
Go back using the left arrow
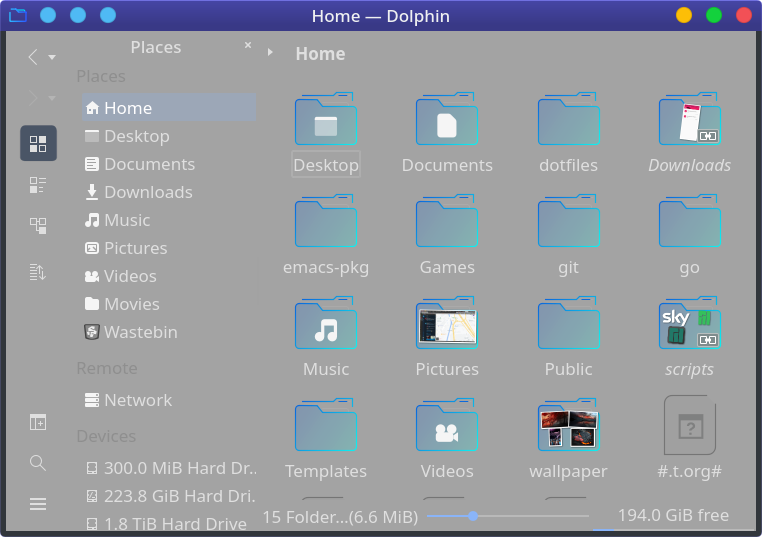pos(32,57)
